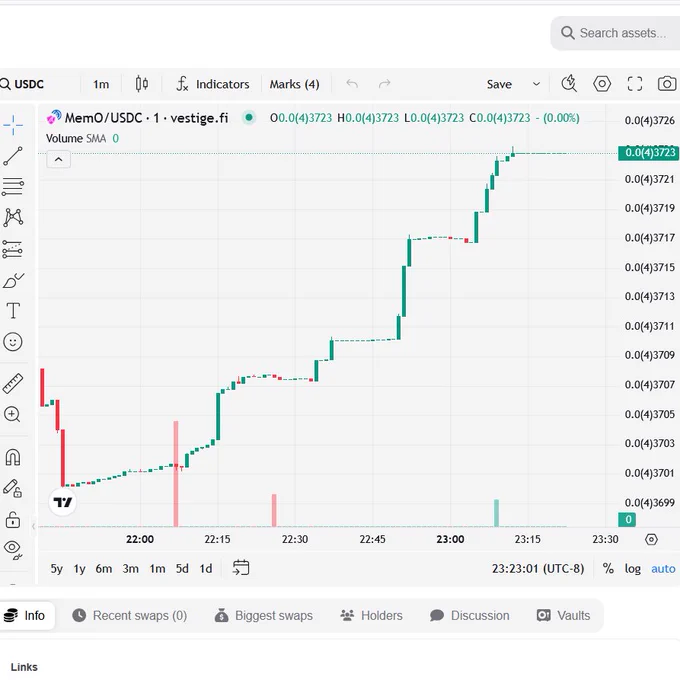Open the emoji icons tool
This screenshot has width=680, height=680.
click(x=13, y=342)
